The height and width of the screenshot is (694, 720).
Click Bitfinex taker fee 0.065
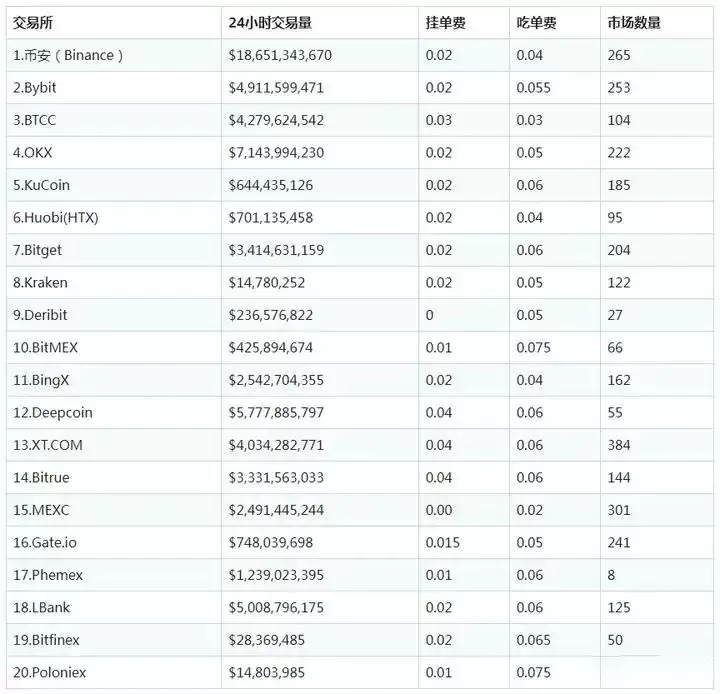[533, 640]
